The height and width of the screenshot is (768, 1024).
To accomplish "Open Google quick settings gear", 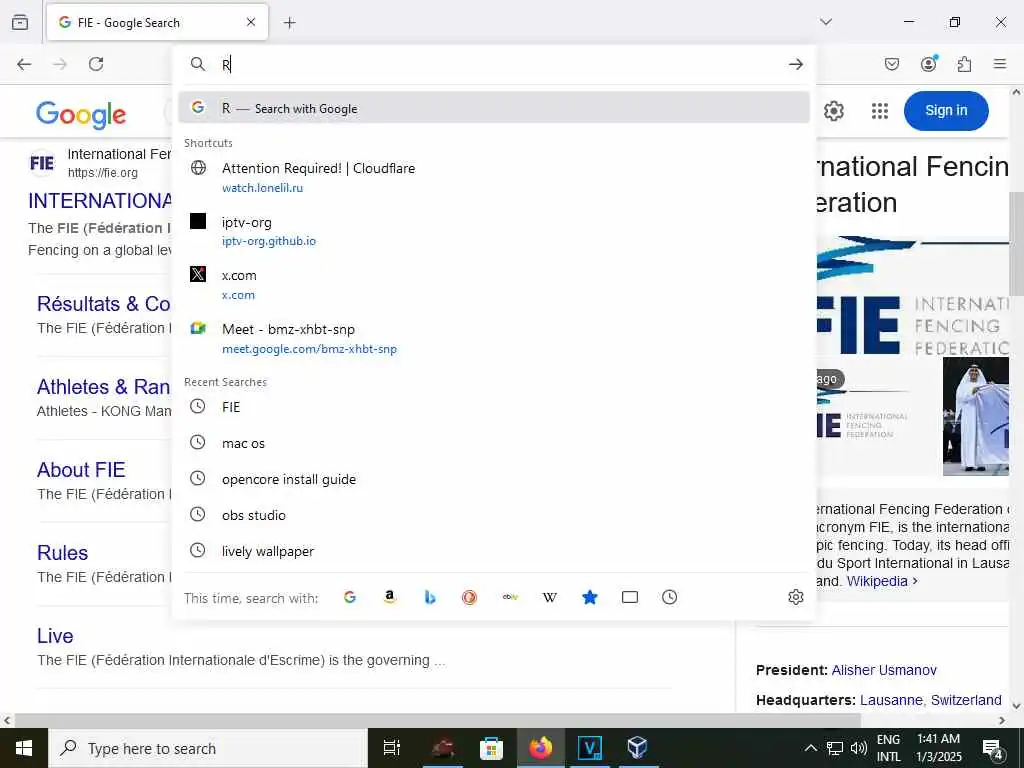I will tap(833, 111).
